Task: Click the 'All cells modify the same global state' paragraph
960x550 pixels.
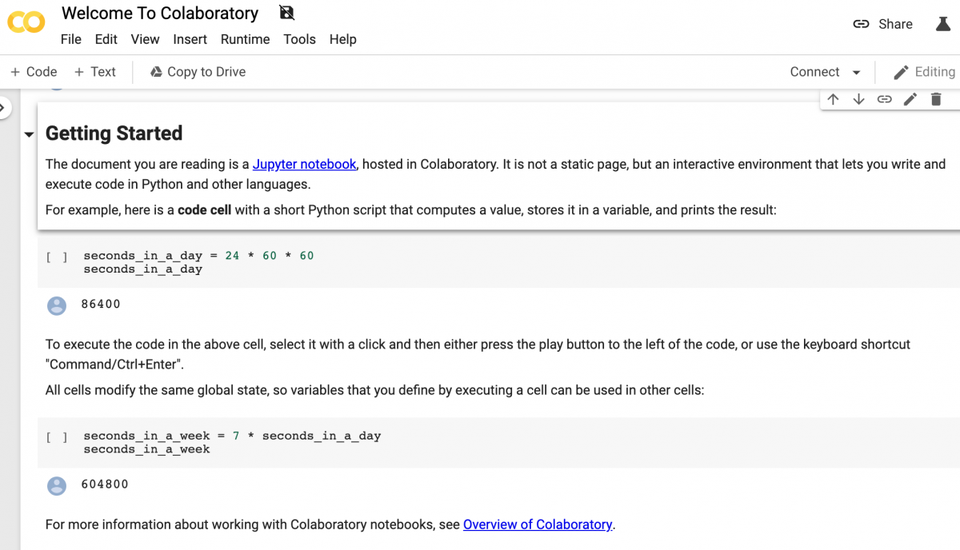Action: tap(375, 390)
